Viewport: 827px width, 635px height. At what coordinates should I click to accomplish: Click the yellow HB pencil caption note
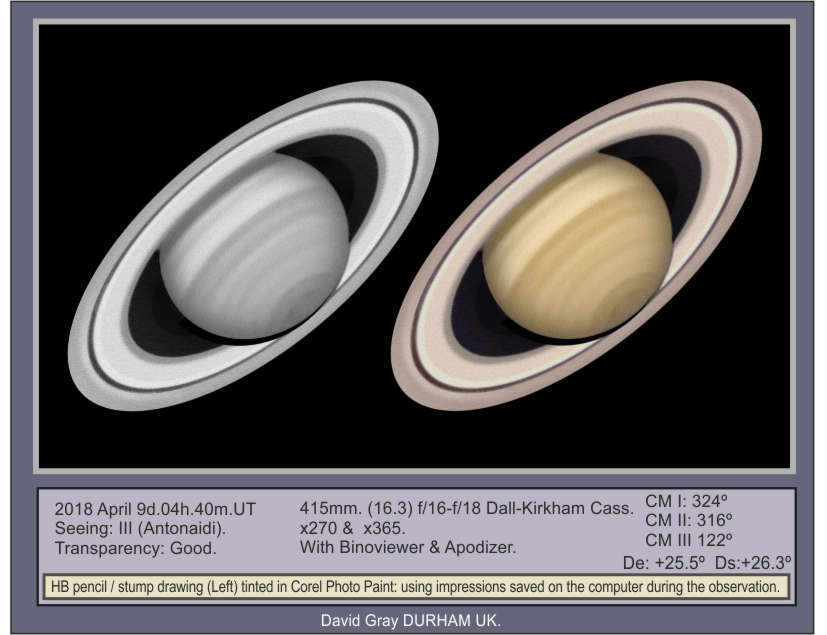click(416, 586)
